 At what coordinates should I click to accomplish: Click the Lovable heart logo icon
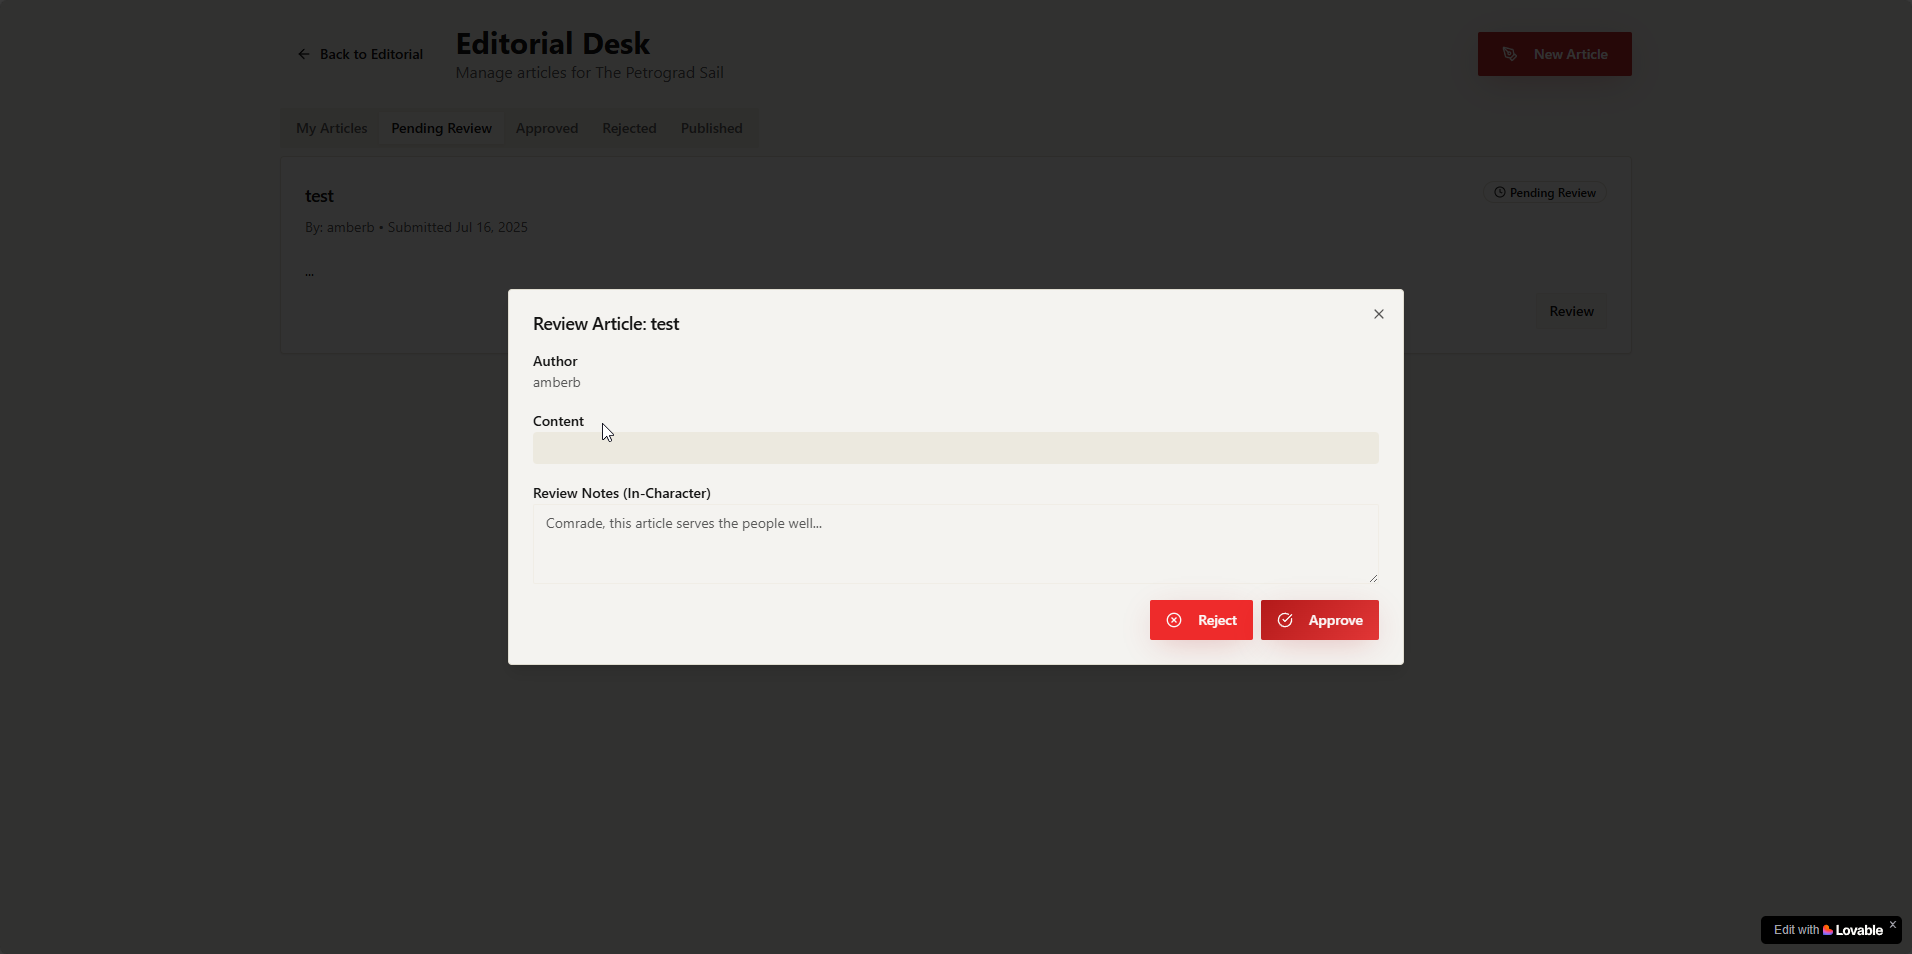[1828, 930]
